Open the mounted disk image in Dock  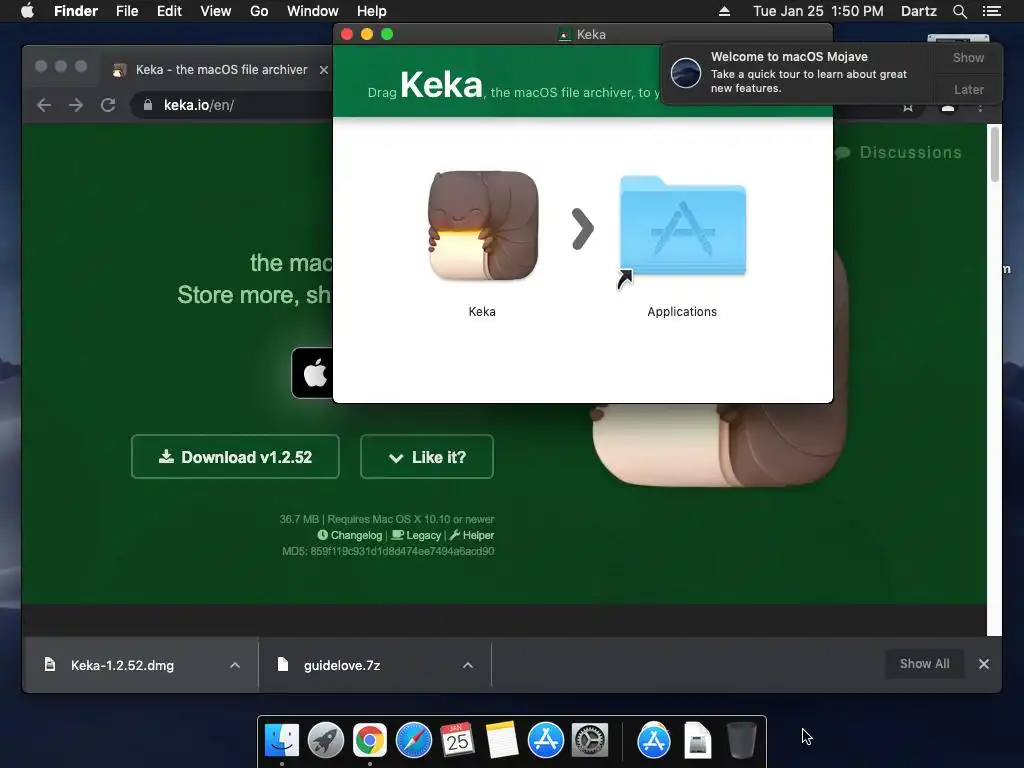[x=697, y=741]
